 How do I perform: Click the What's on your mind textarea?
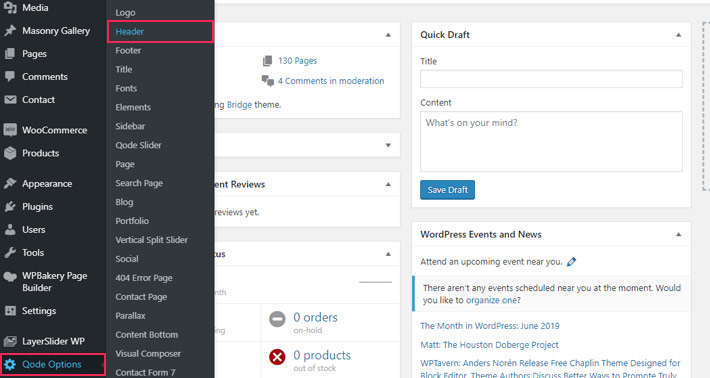[551, 141]
